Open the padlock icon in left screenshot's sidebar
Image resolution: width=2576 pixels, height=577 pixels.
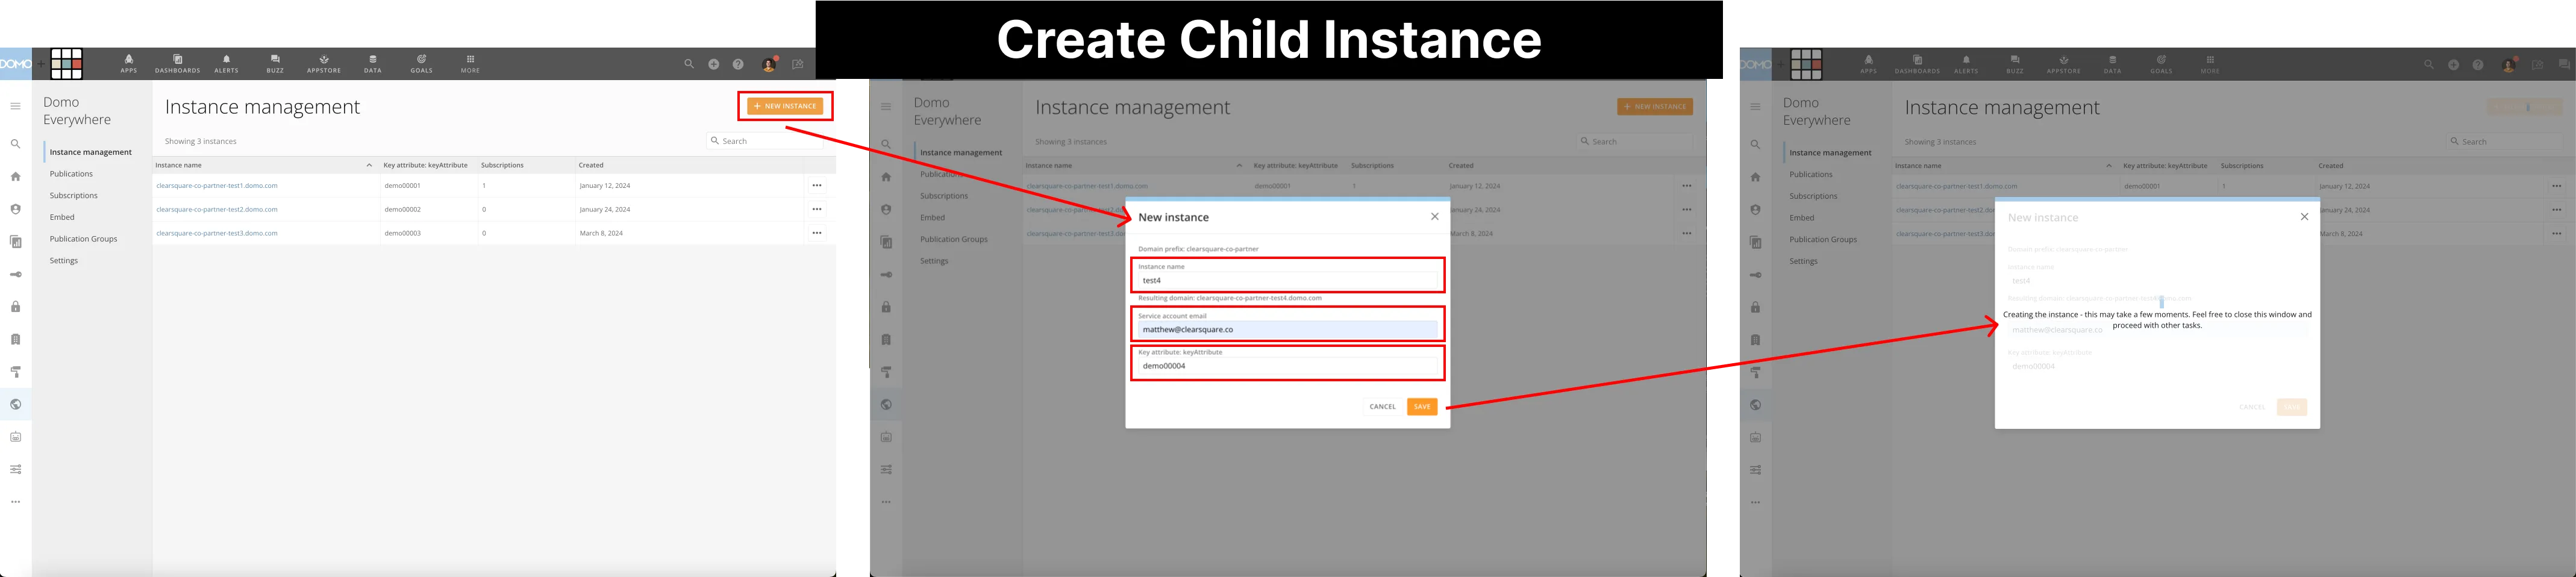pyautogui.click(x=16, y=307)
